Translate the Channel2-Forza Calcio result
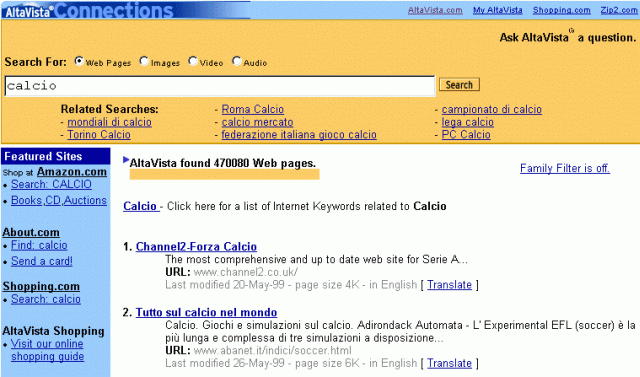The image size is (640, 377). (449, 285)
